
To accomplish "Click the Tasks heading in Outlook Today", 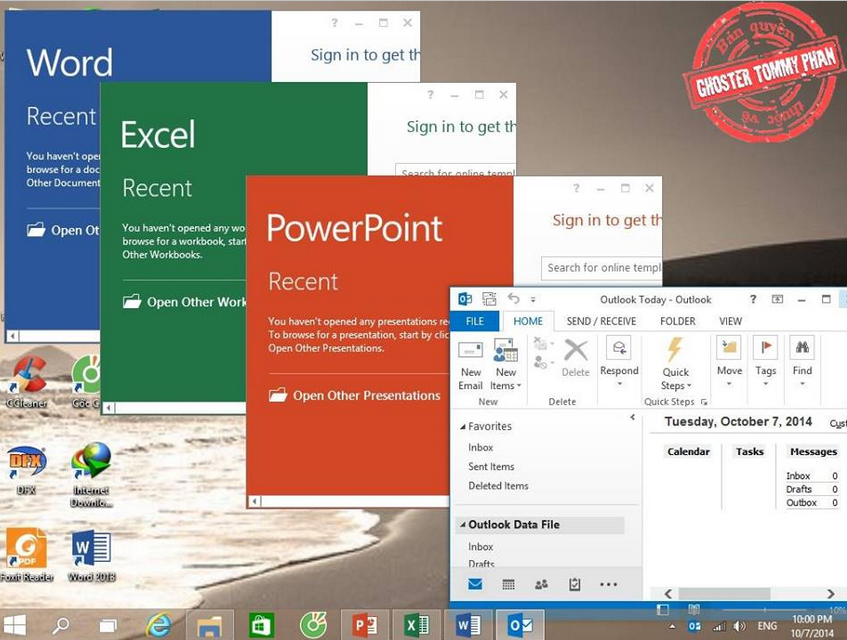I will coord(750,452).
